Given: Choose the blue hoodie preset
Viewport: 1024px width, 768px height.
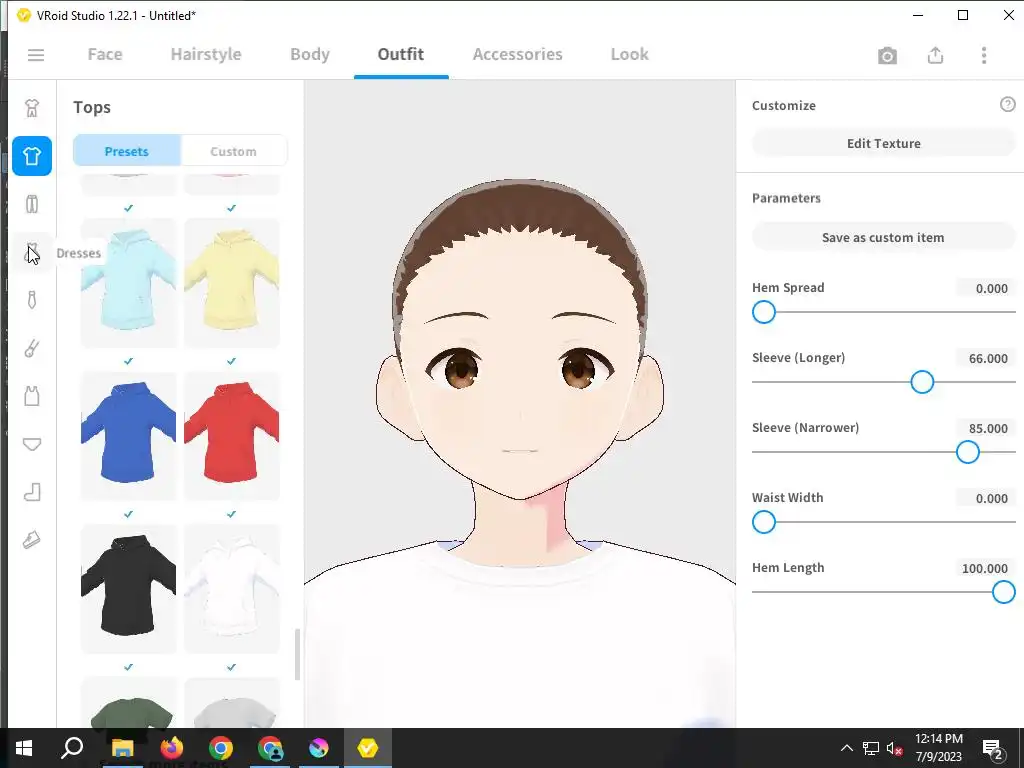Looking at the screenshot, I should 129,436.
